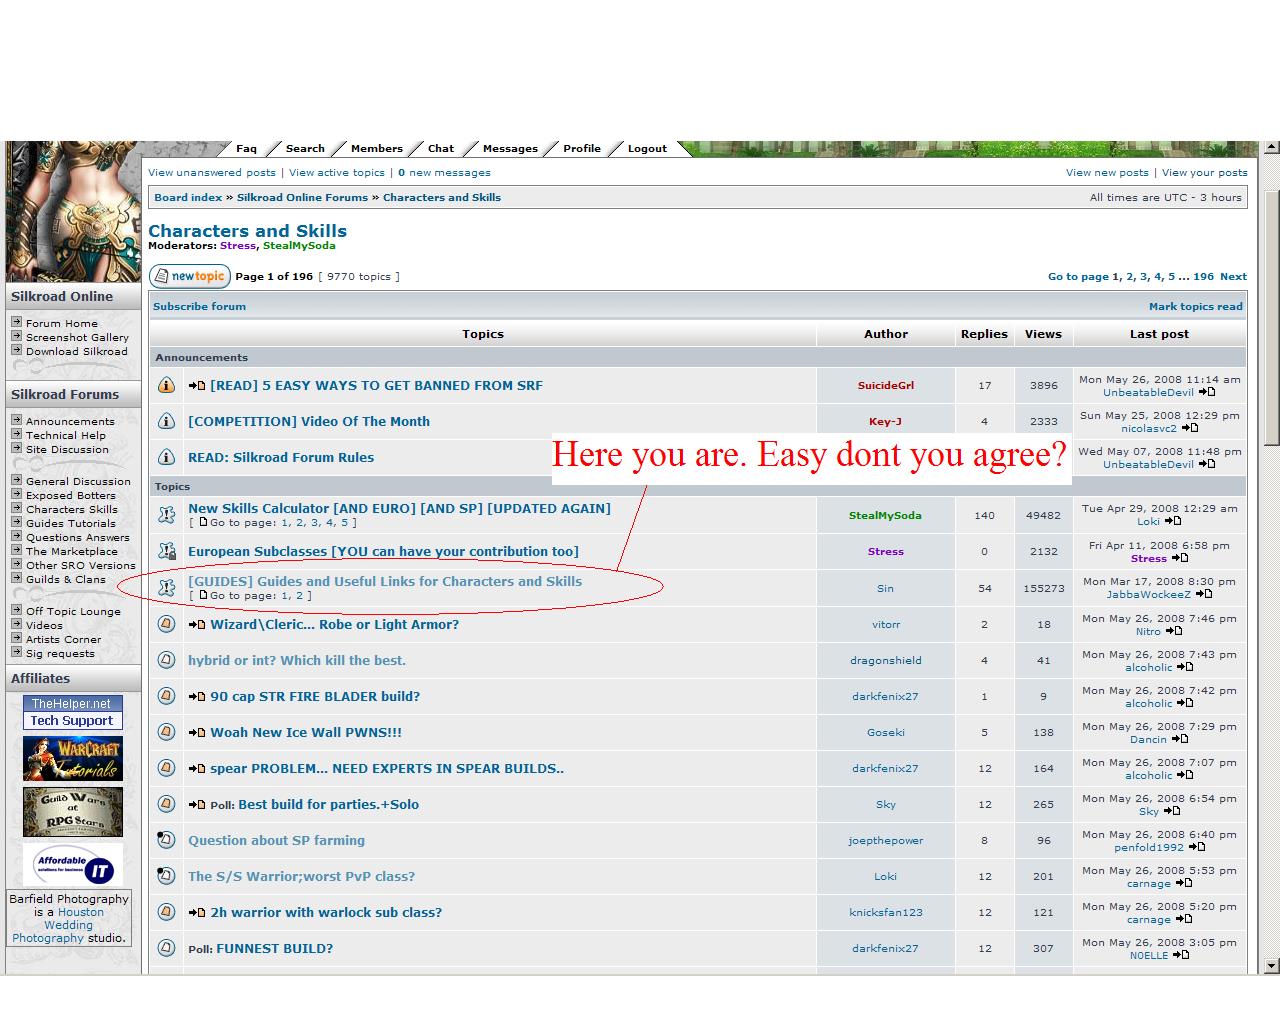Click the TheHelper.net Tech Support banner
1280x1024 pixels.
72,712
